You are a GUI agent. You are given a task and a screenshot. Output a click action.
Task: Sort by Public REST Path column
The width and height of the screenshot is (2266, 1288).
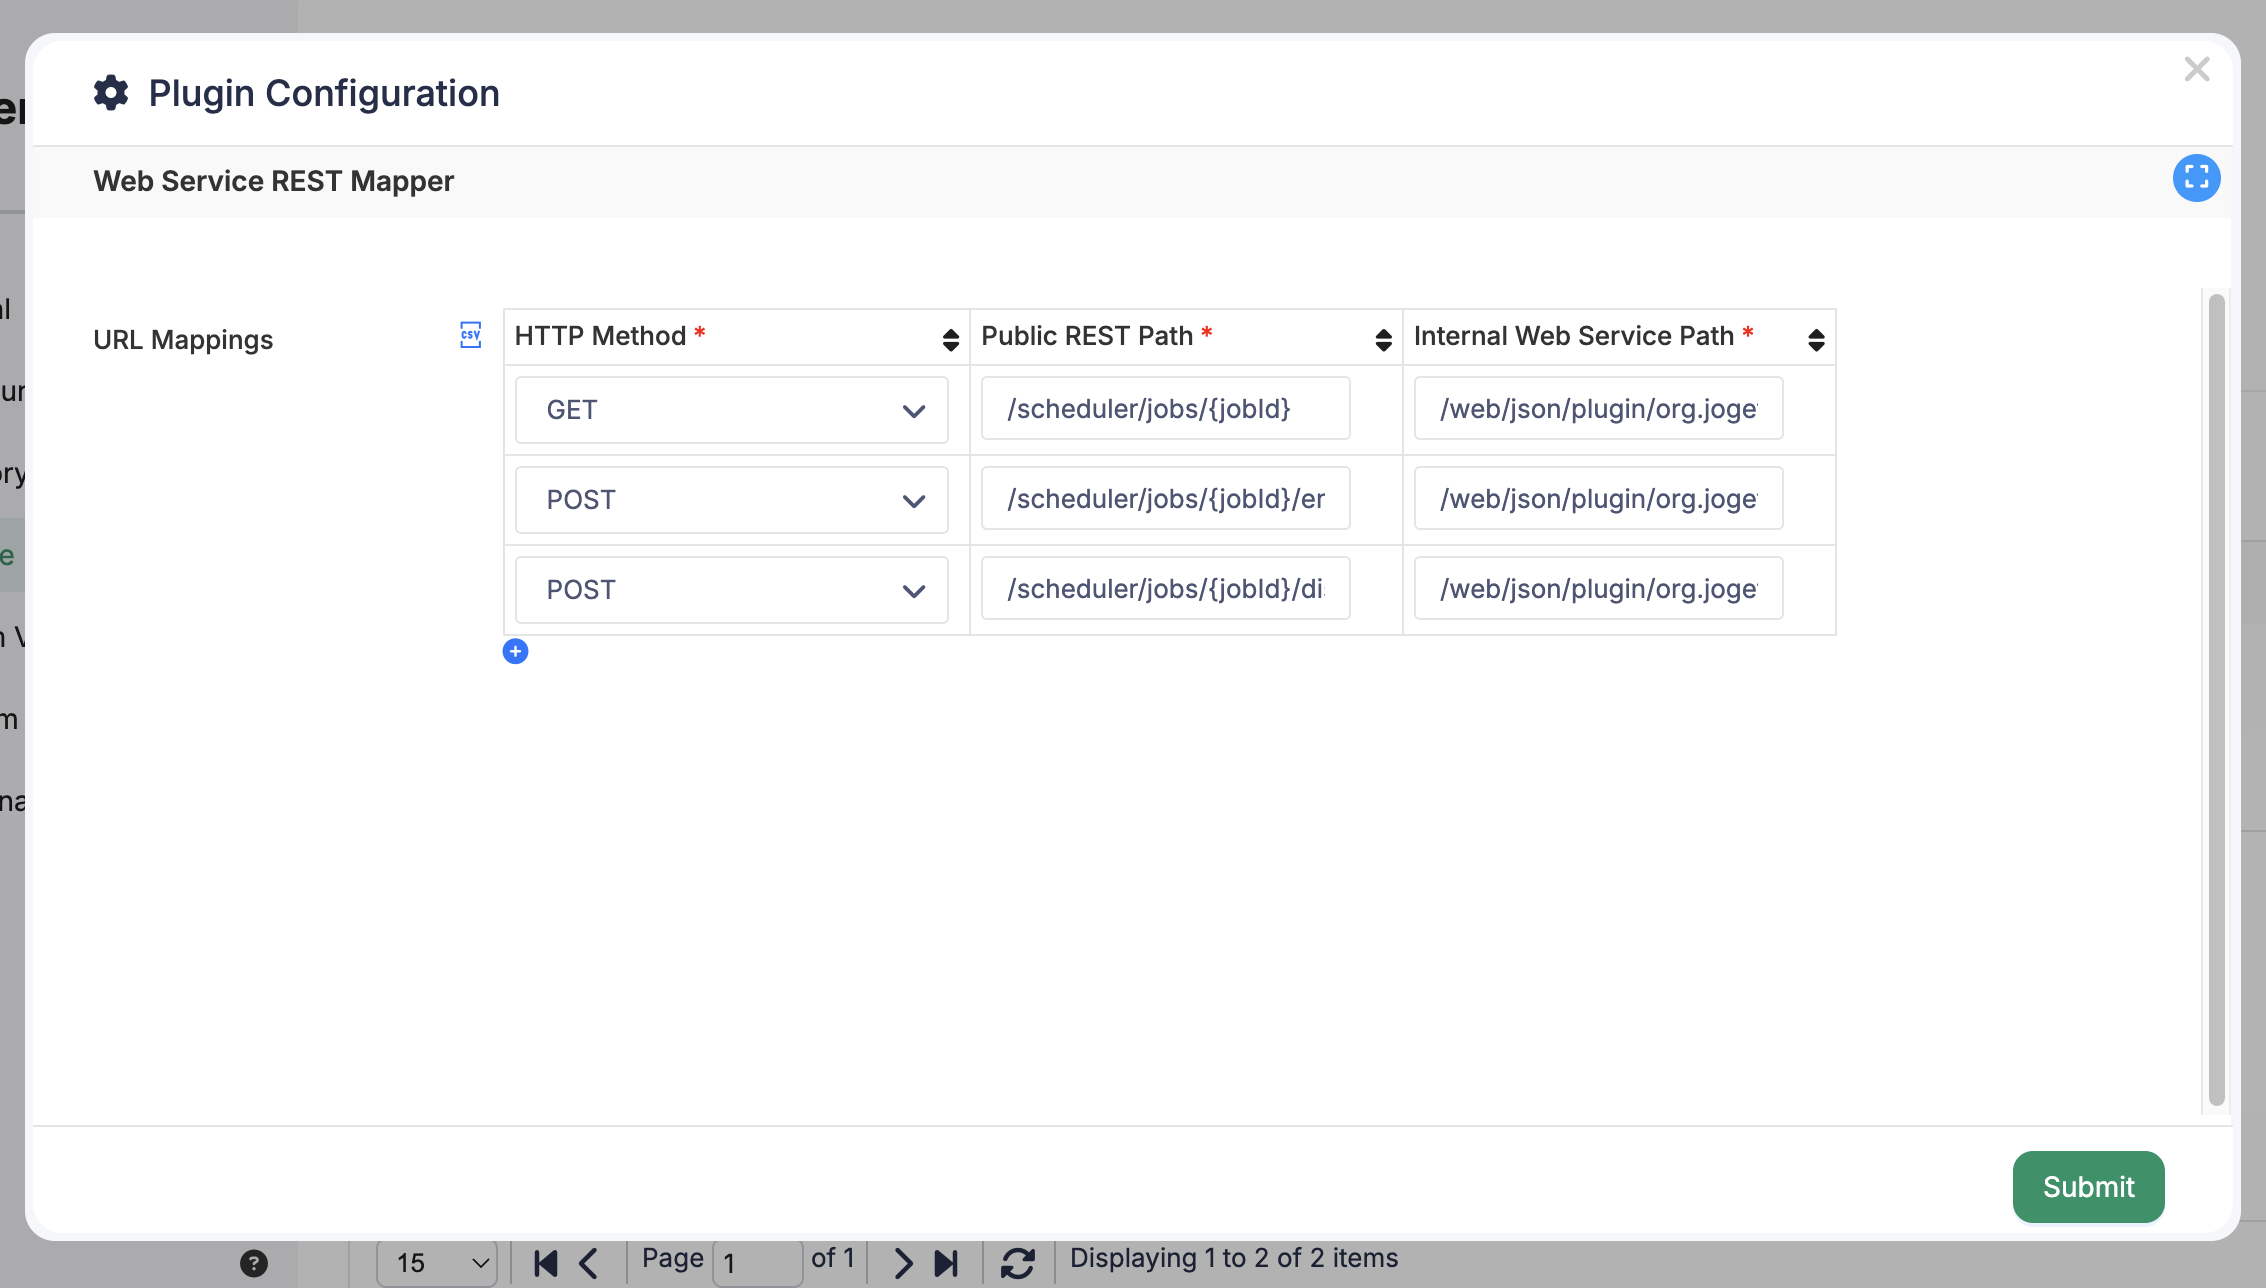pyautogui.click(x=1383, y=340)
